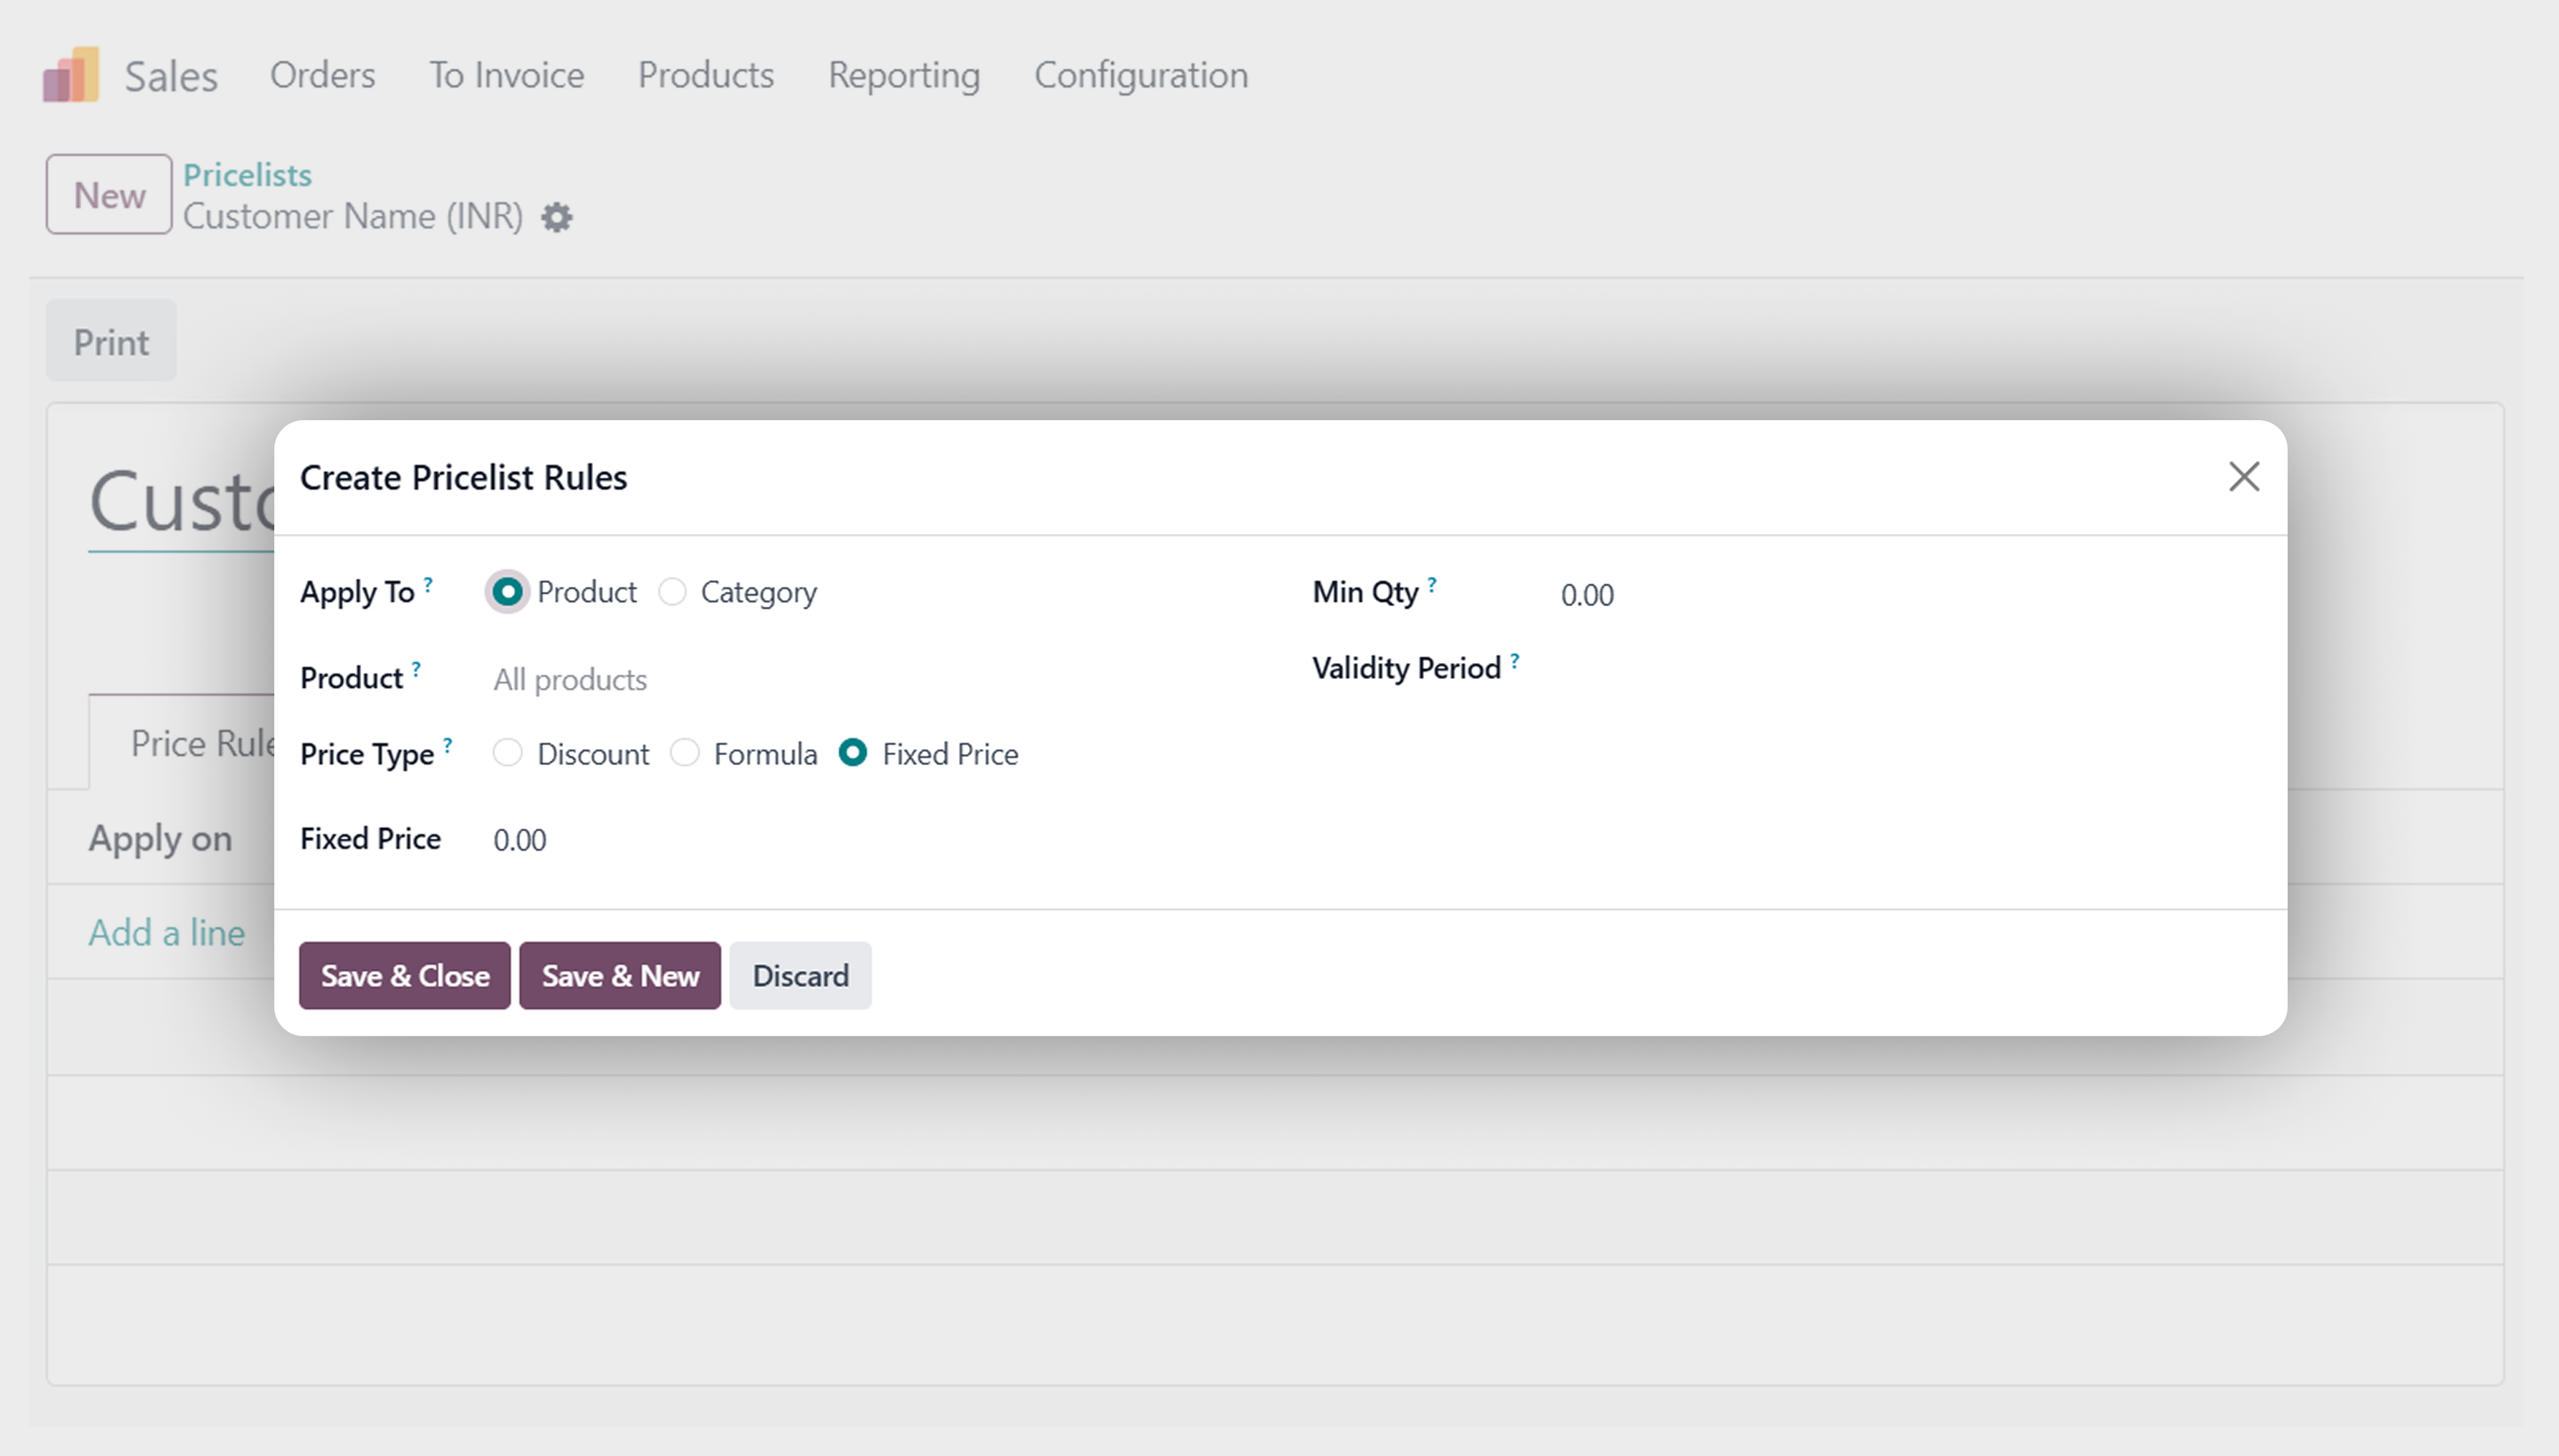Open the Apply To help tooltip icon

click(x=428, y=584)
